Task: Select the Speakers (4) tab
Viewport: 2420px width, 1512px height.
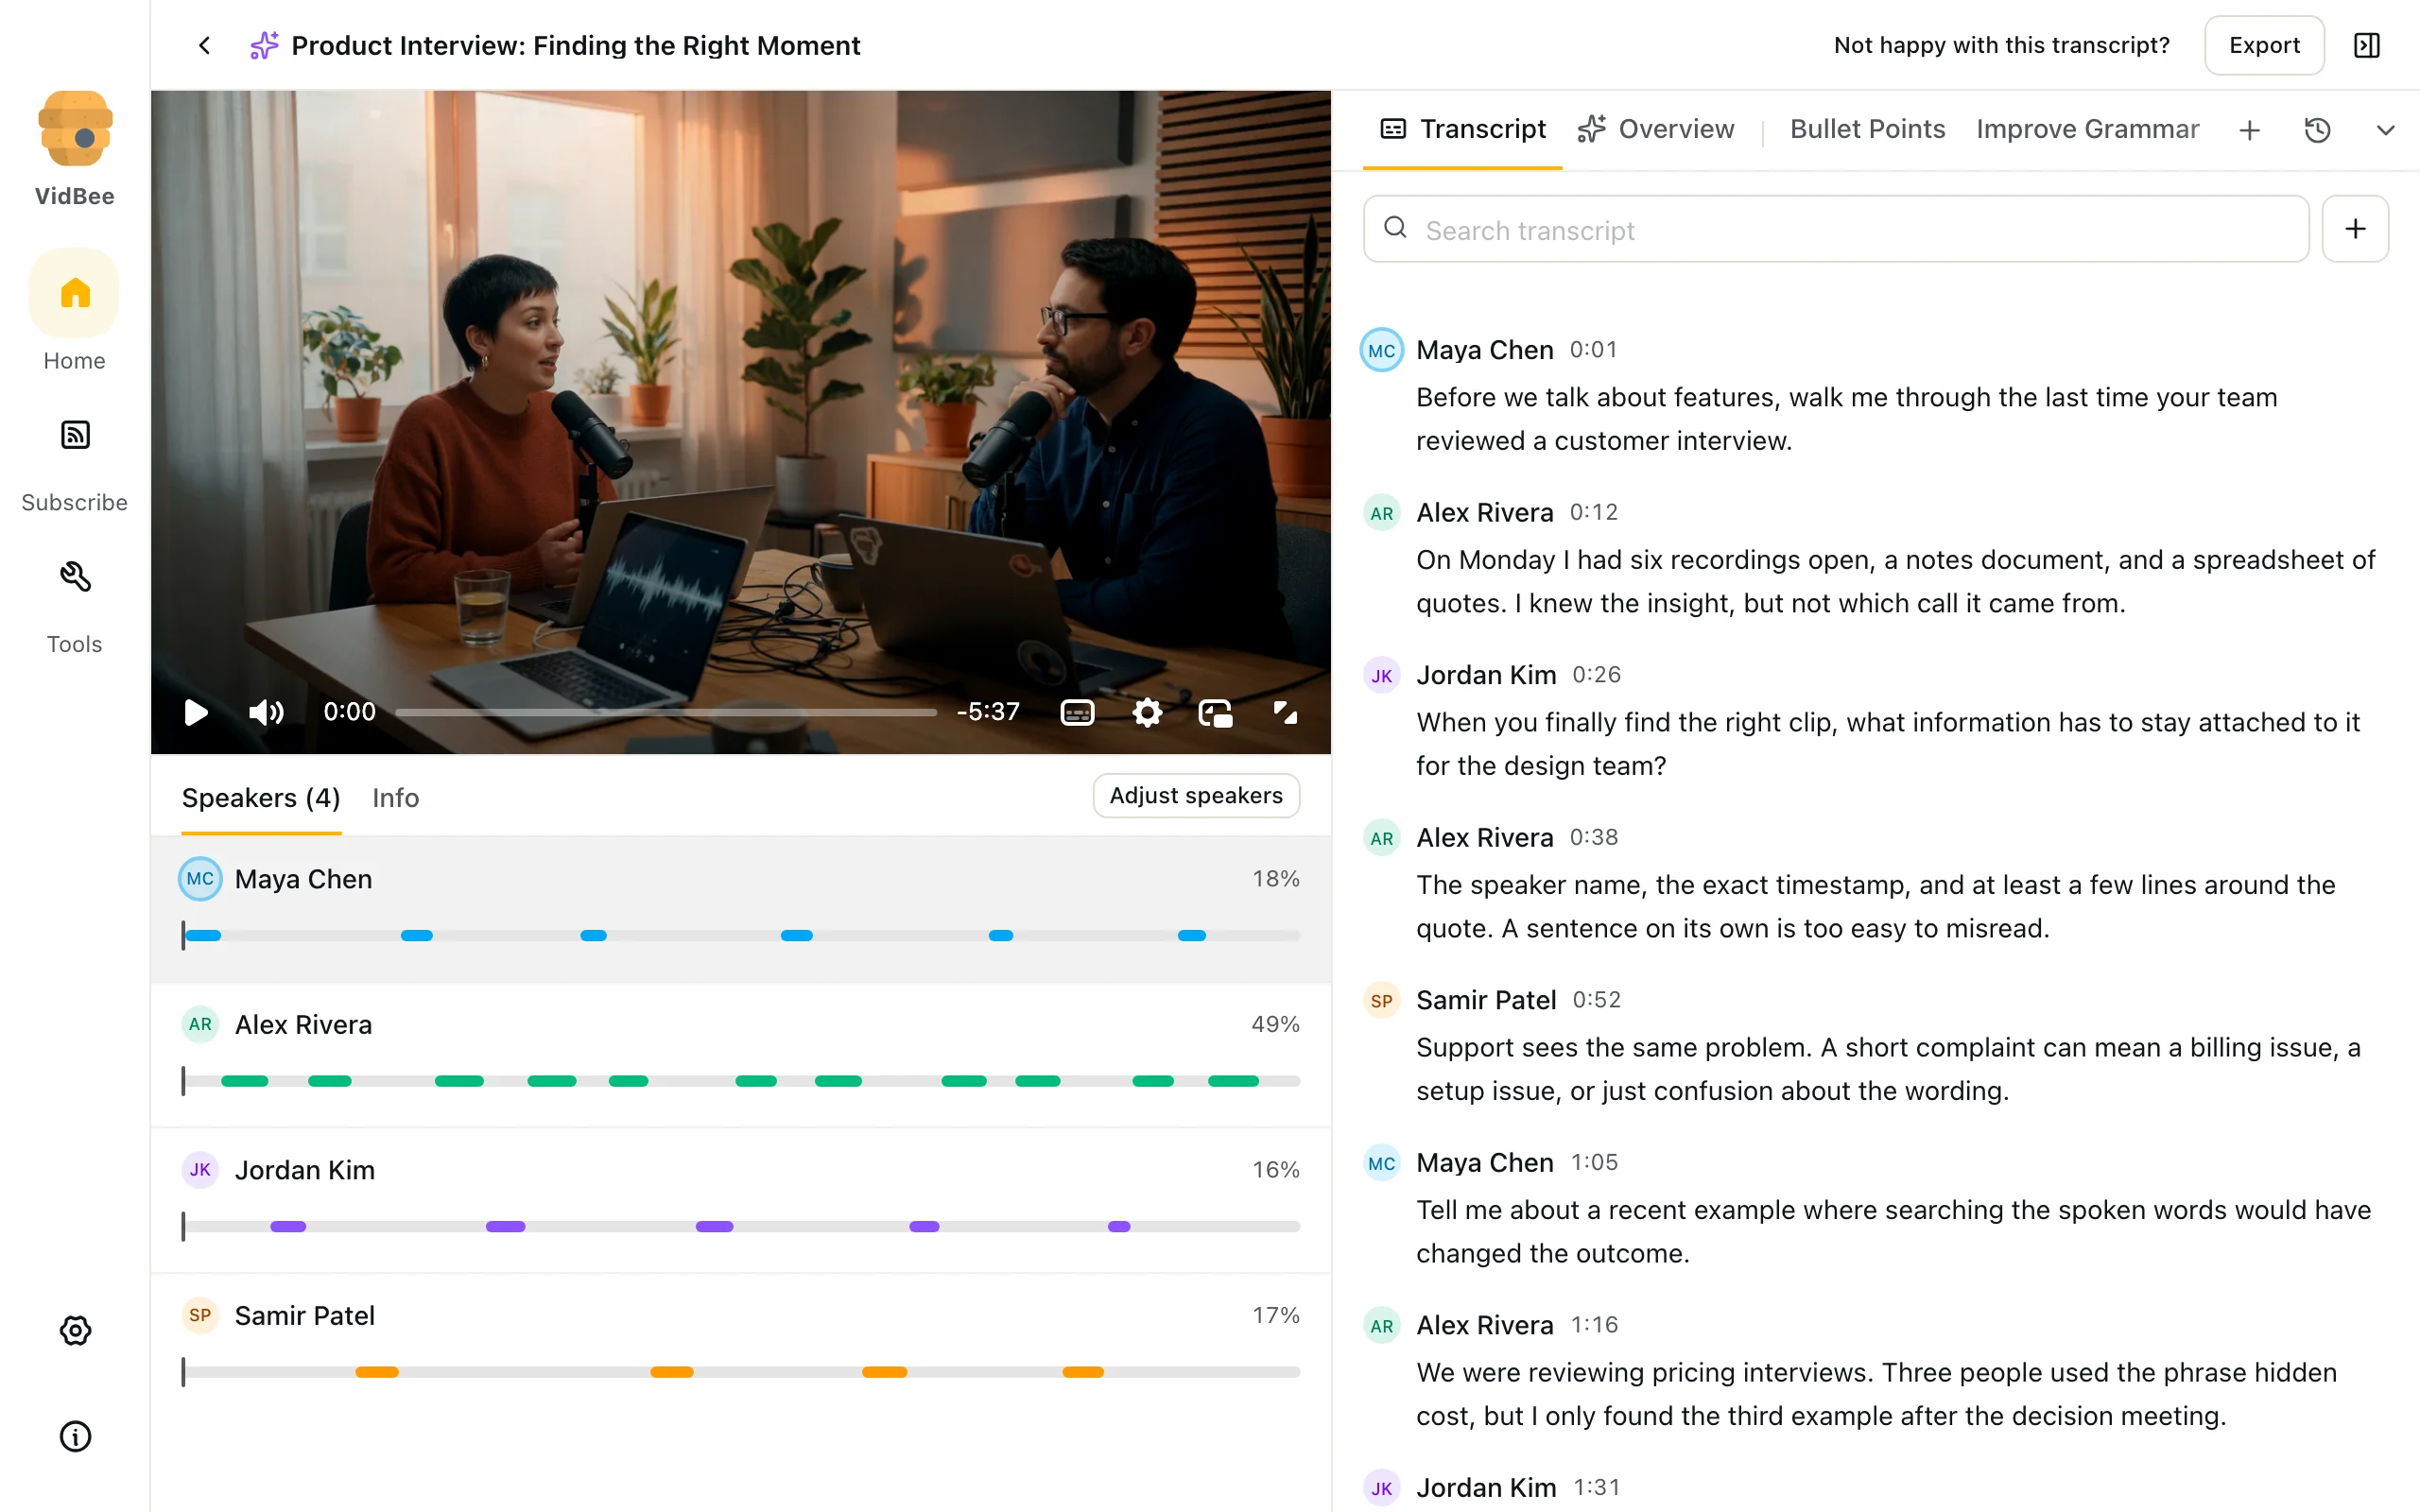Action: click(261, 798)
